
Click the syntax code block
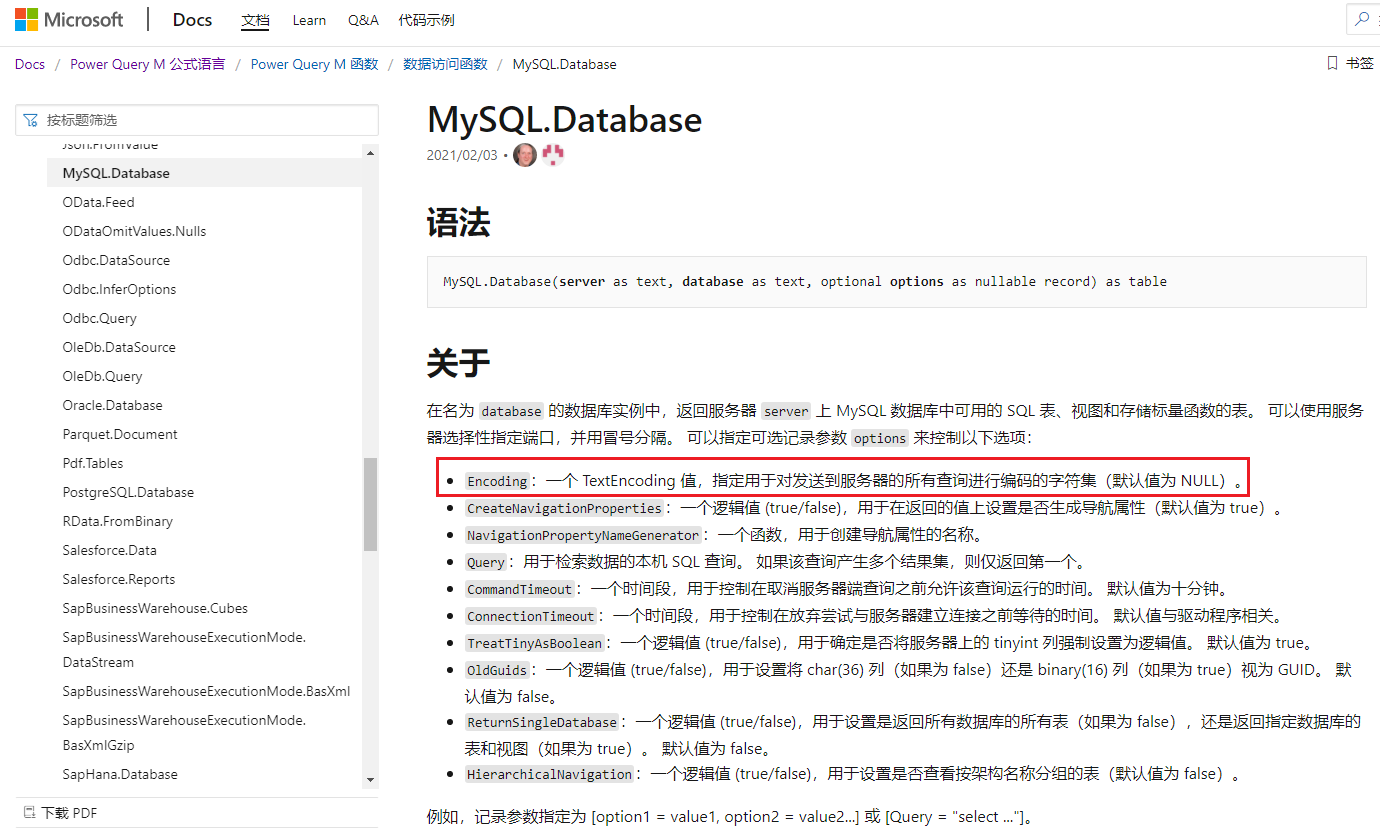[896, 281]
